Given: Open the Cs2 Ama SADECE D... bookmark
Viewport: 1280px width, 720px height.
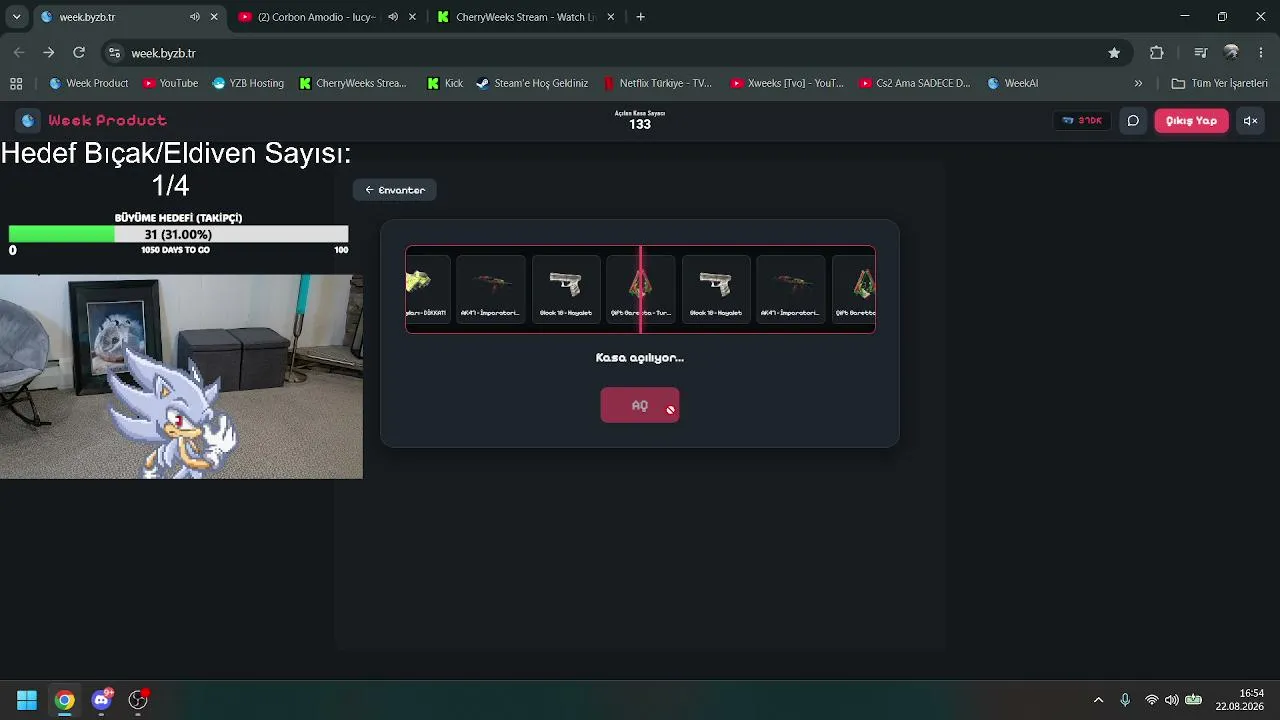Looking at the screenshot, I should [915, 83].
